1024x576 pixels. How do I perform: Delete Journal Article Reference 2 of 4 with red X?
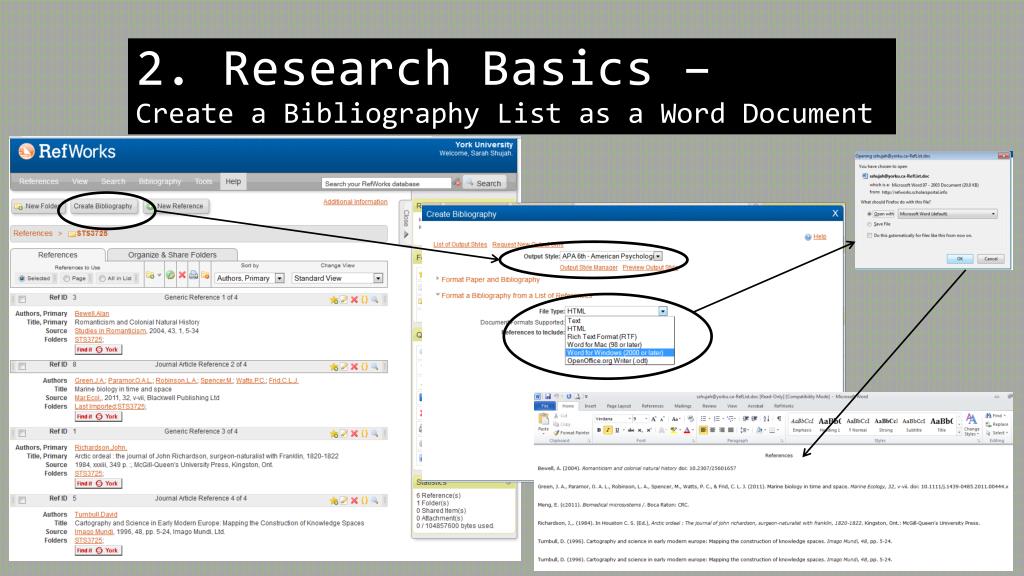[x=354, y=367]
